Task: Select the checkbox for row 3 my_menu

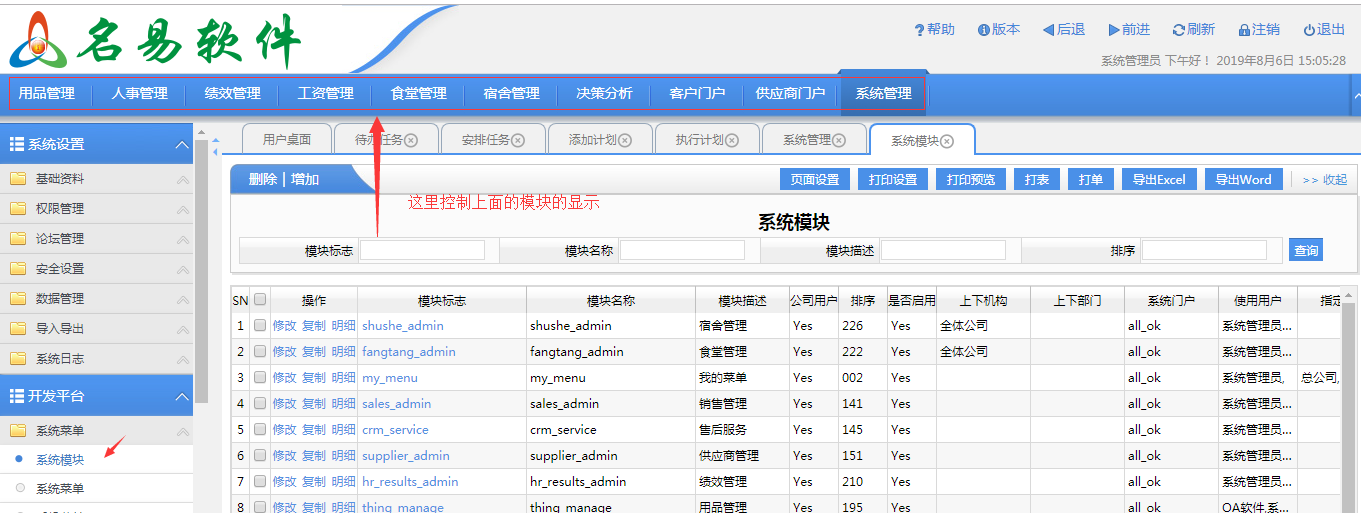Action: click(260, 377)
